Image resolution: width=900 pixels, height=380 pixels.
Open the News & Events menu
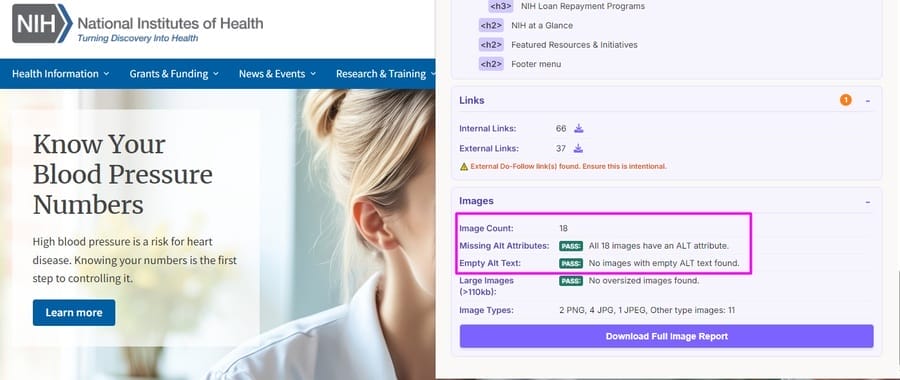277,73
